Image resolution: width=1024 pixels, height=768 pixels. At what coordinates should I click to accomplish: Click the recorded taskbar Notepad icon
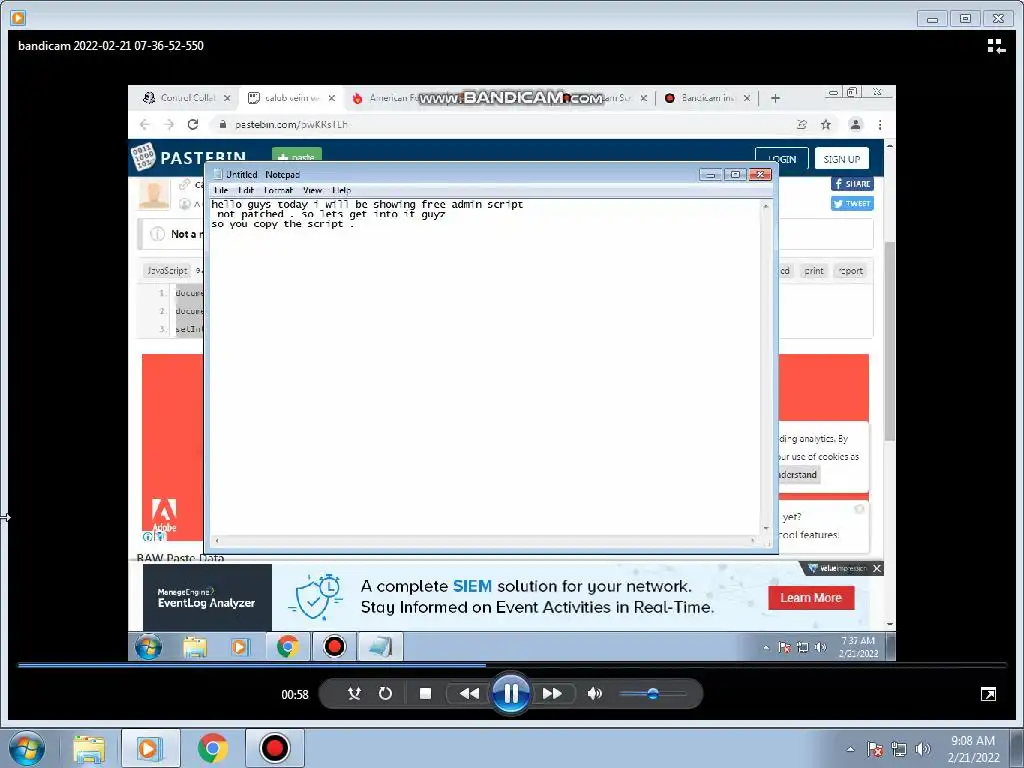[380, 647]
